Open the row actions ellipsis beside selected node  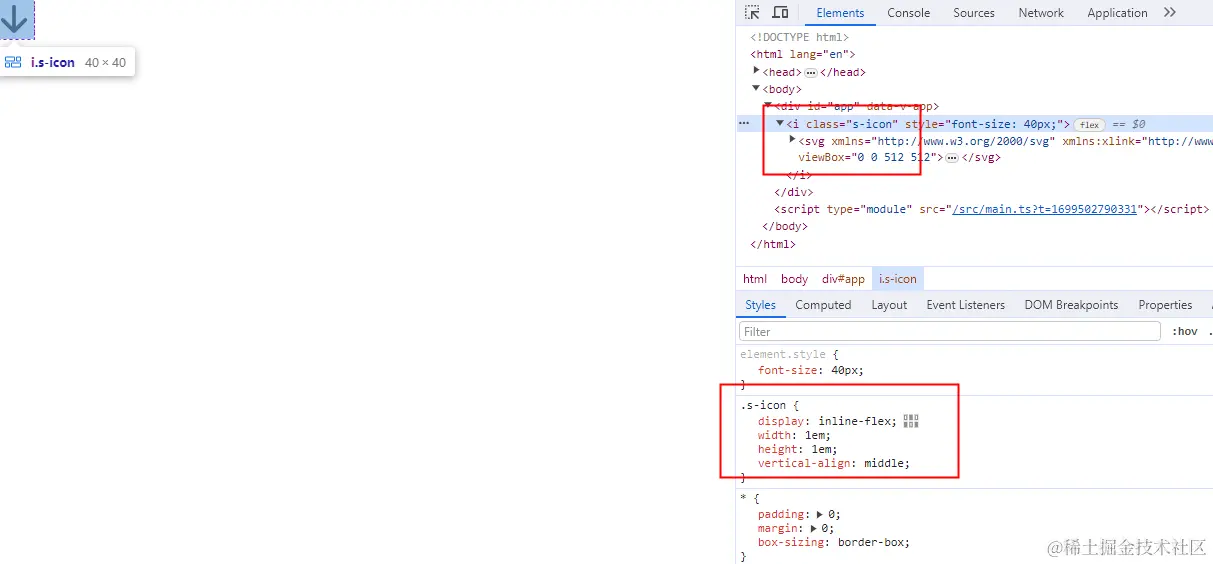pyautogui.click(x=743, y=124)
